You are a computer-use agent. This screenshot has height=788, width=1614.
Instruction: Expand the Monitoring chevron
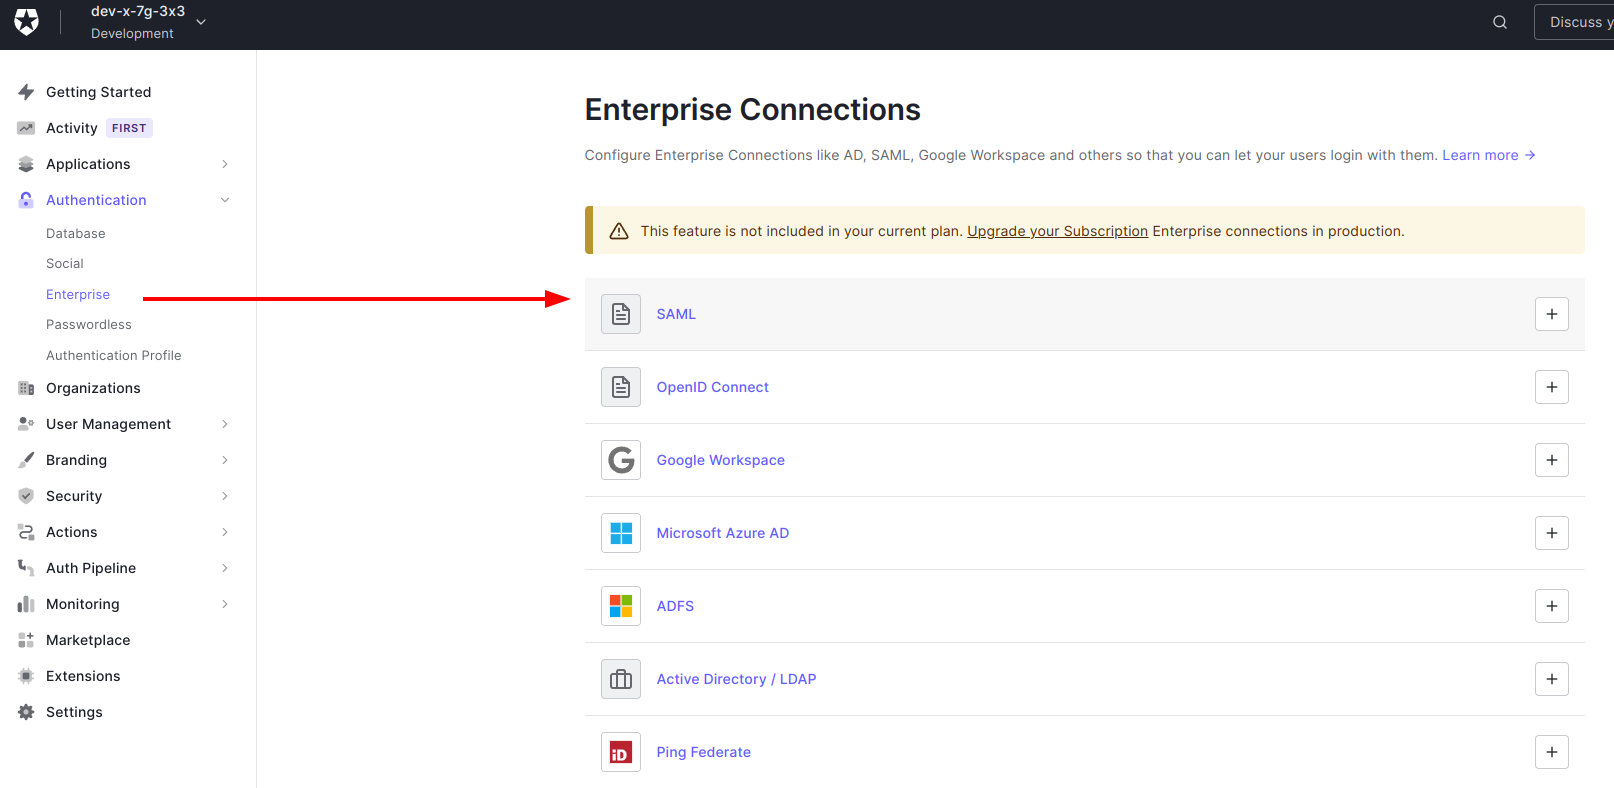[225, 604]
